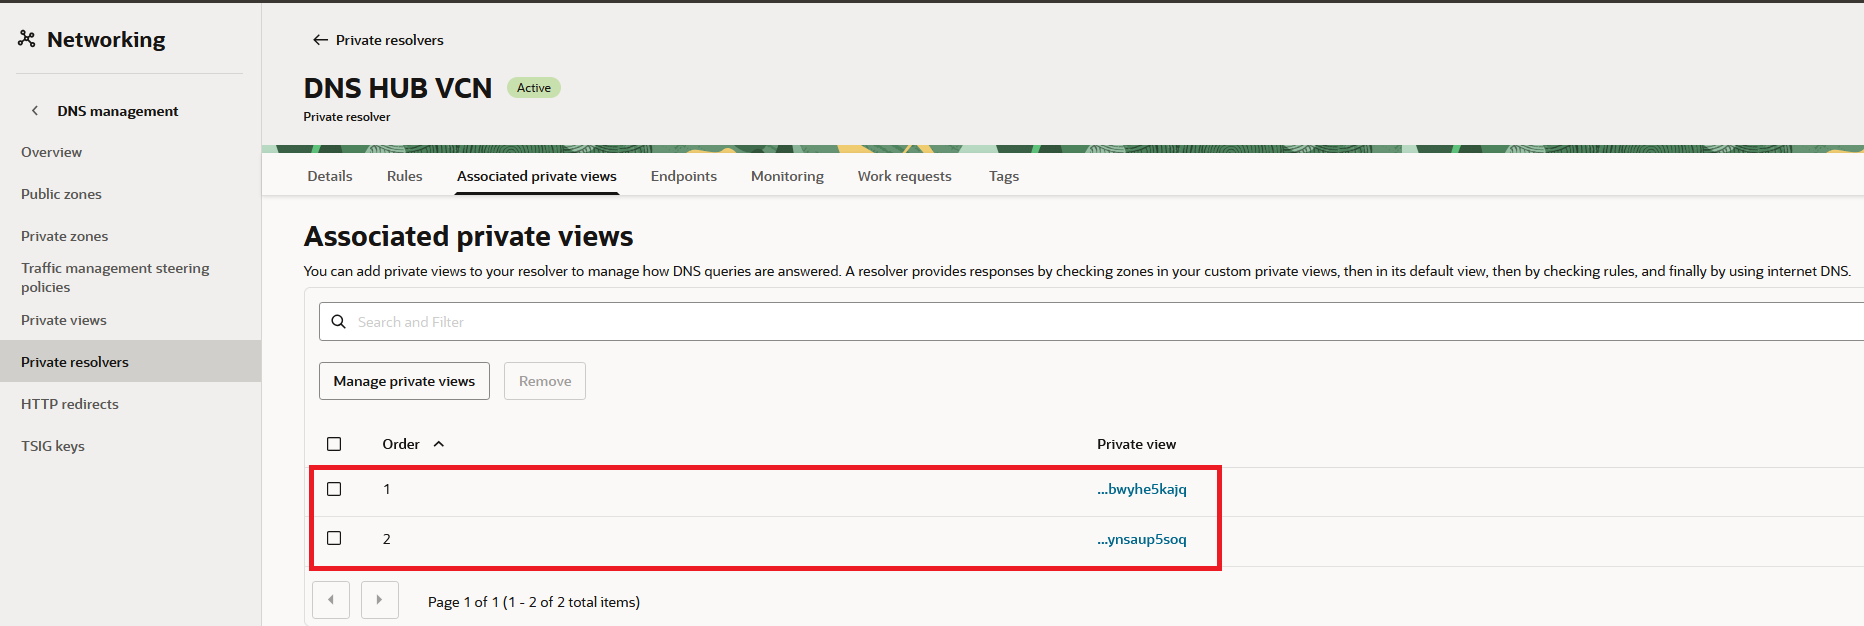Click the back chevron beside DNS management
Image resolution: width=1864 pixels, height=626 pixels.
(35, 111)
